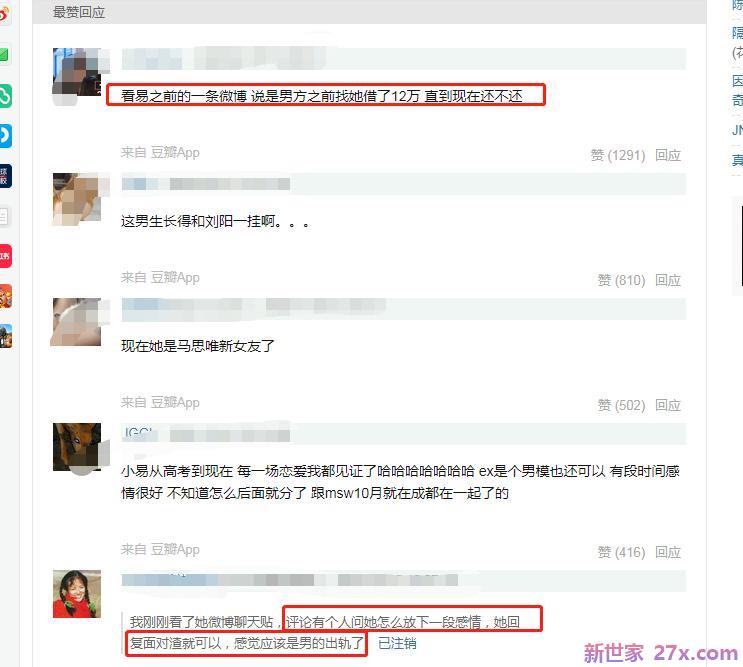Click the blue circular arrow sidebar icon
This screenshot has width=743, height=667.
click(5, 135)
